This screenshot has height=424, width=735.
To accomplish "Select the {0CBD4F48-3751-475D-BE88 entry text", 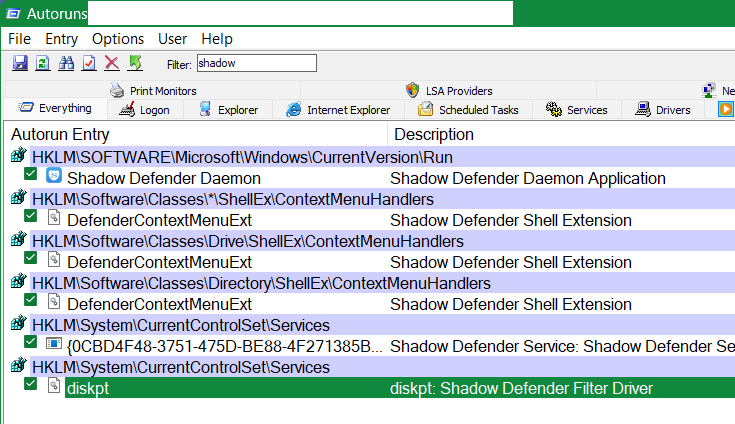I will [225, 347].
